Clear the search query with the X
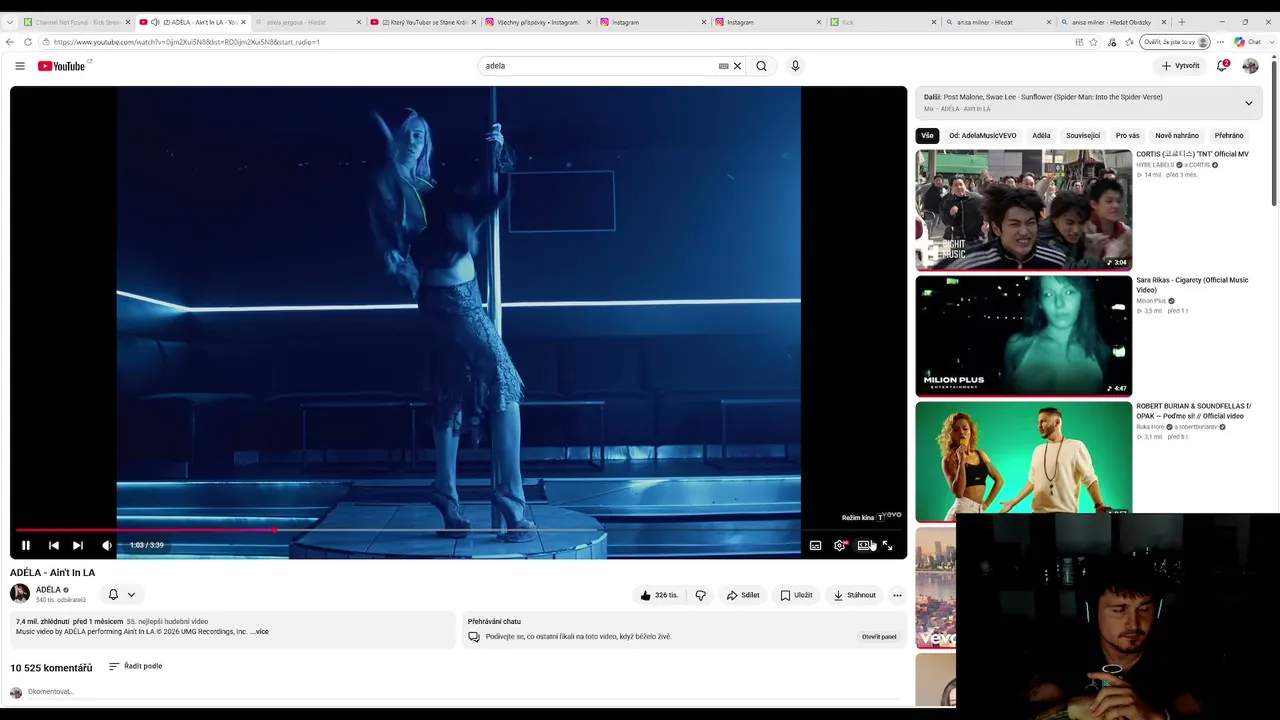Screen dimensions: 1280x720 (738, 66)
